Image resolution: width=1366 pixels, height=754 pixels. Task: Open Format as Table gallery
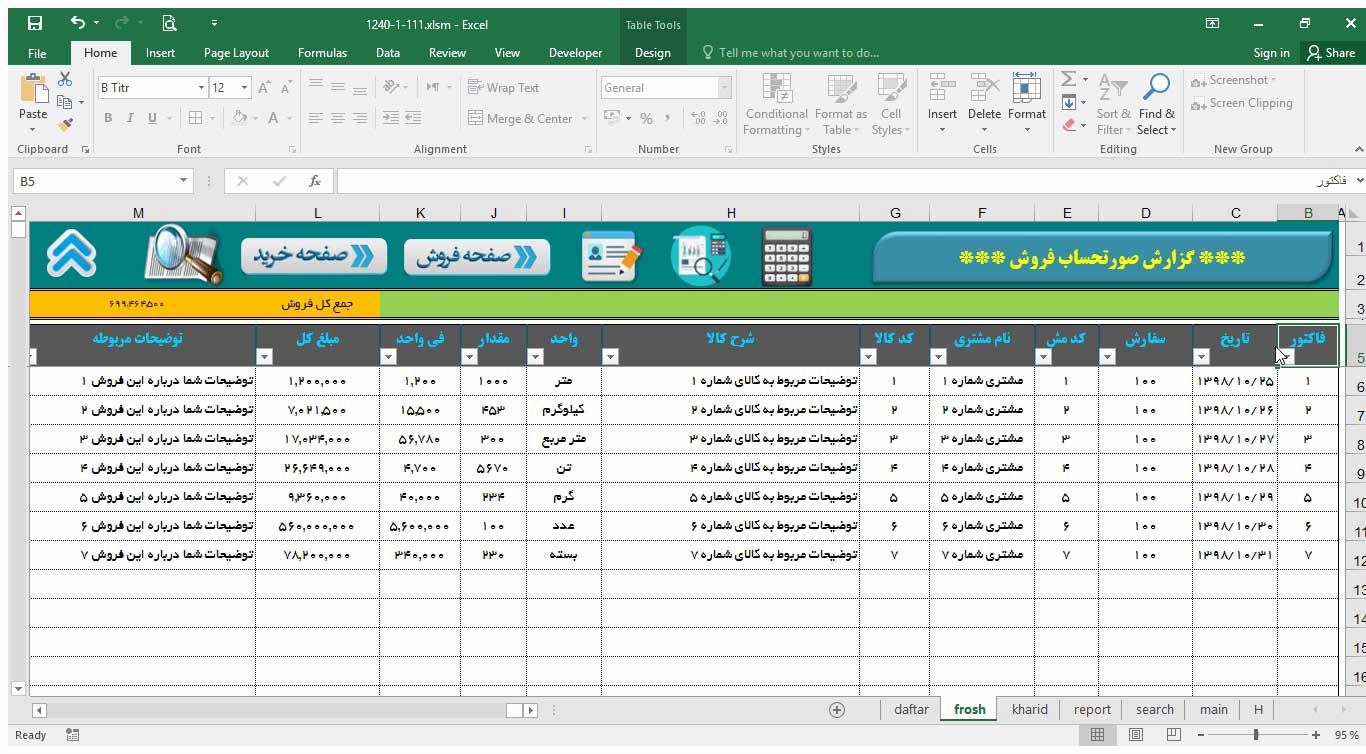[x=840, y=105]
